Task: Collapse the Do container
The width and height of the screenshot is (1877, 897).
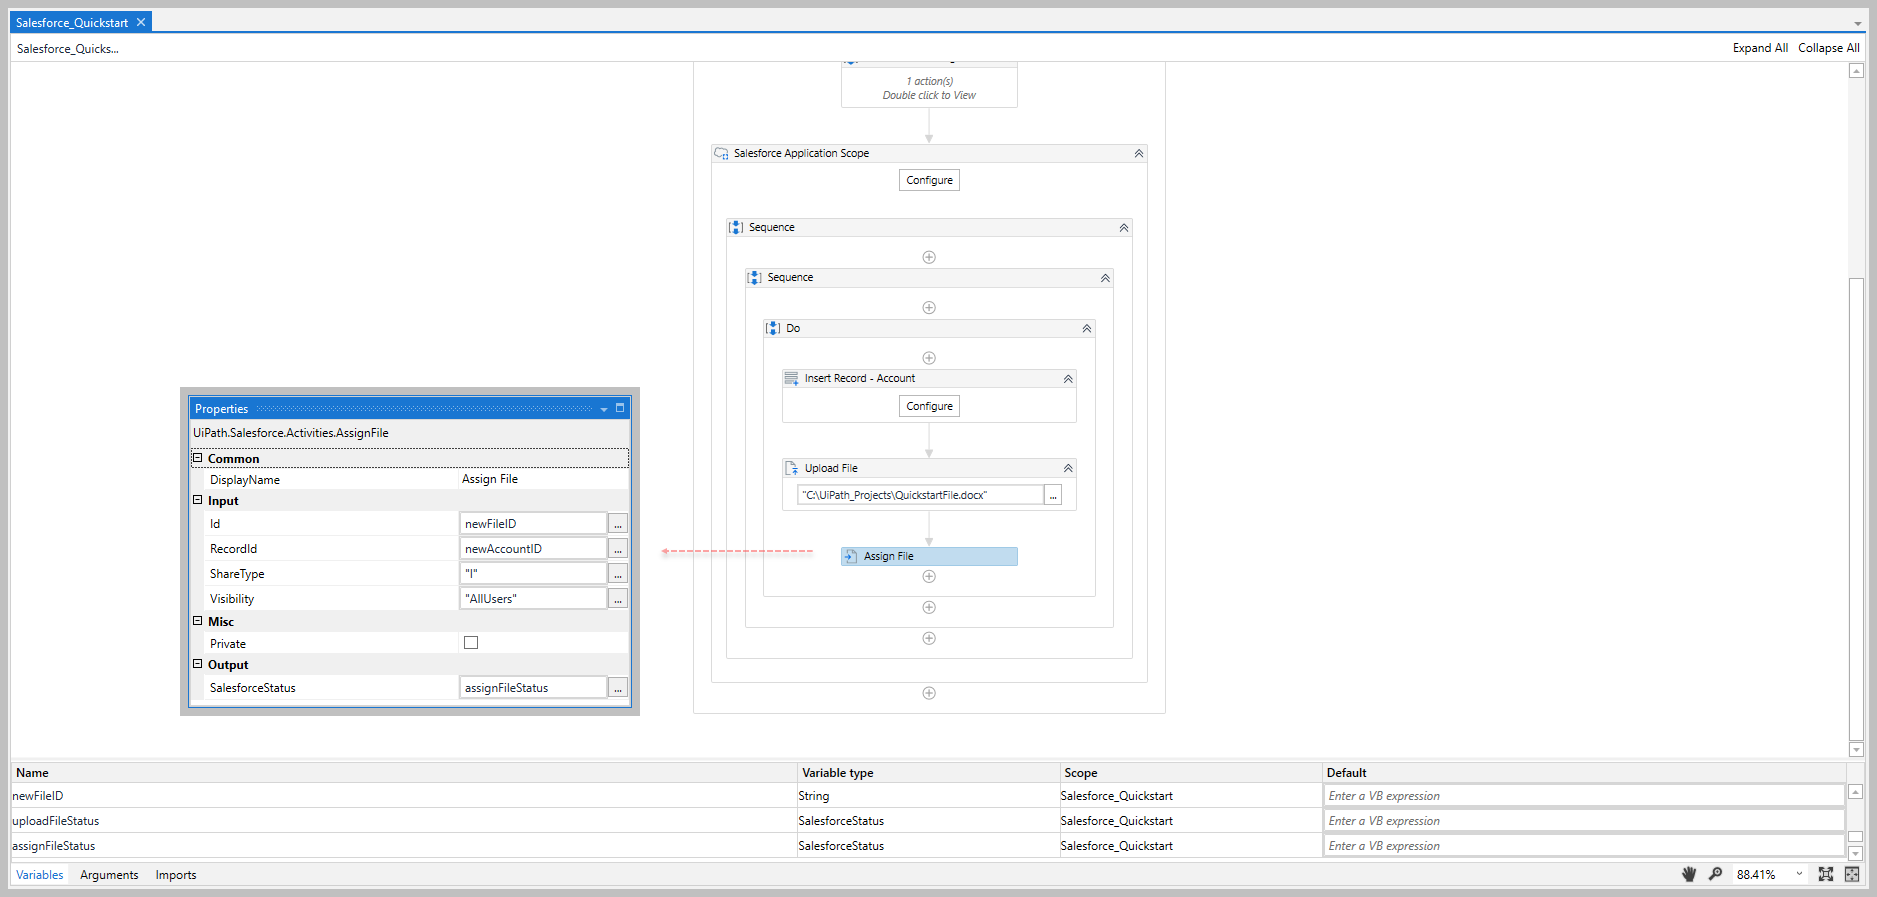Action: coord(1087,328)
